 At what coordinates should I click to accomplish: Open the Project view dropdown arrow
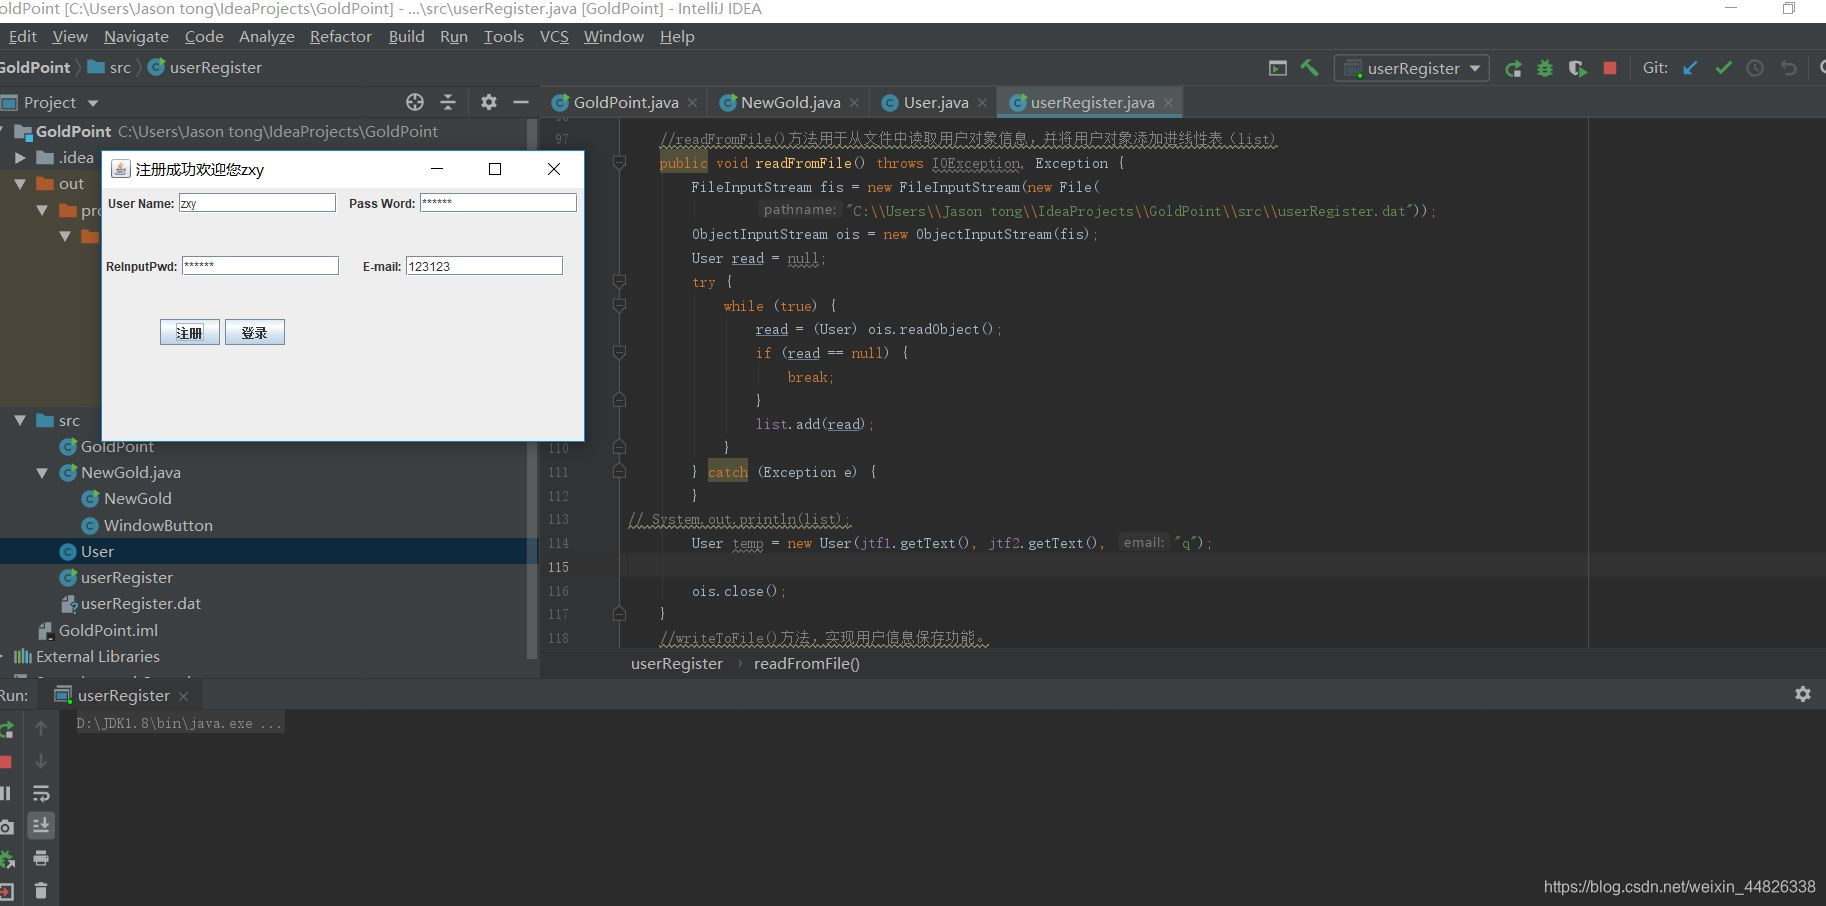[93, 103]
